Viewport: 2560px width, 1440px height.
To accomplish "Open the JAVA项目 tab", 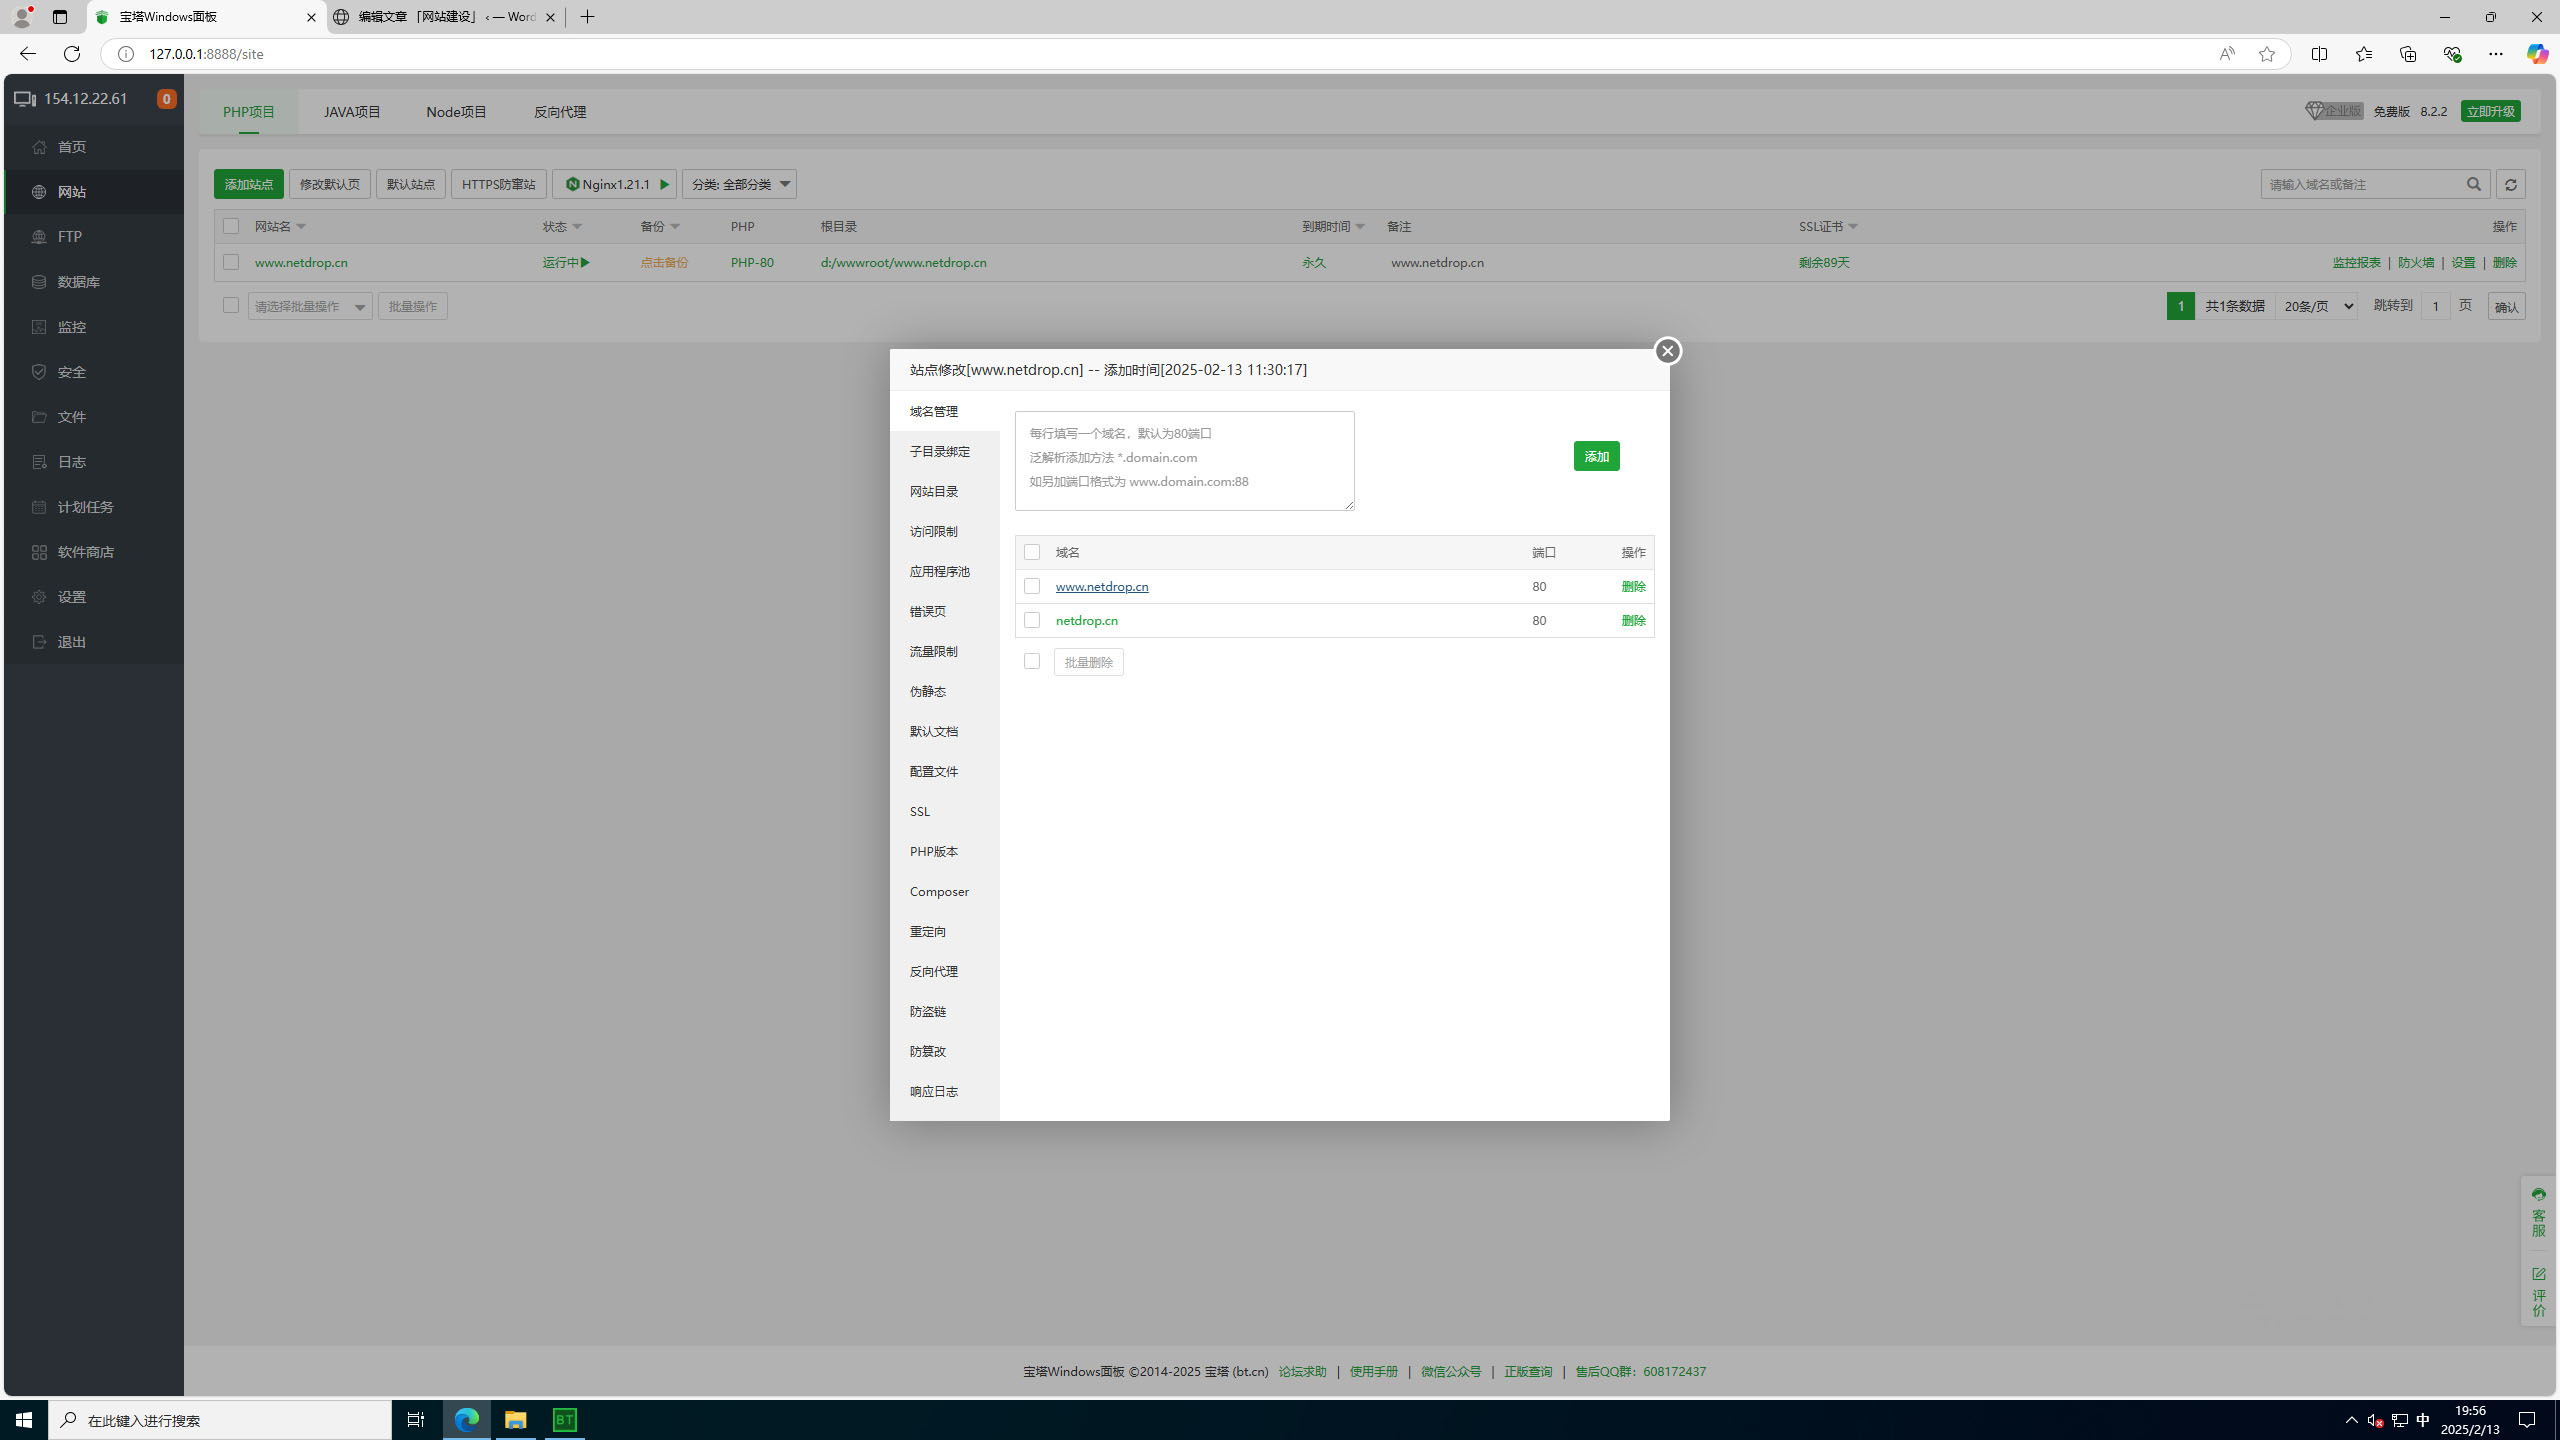I will click(x=352, y=112).
